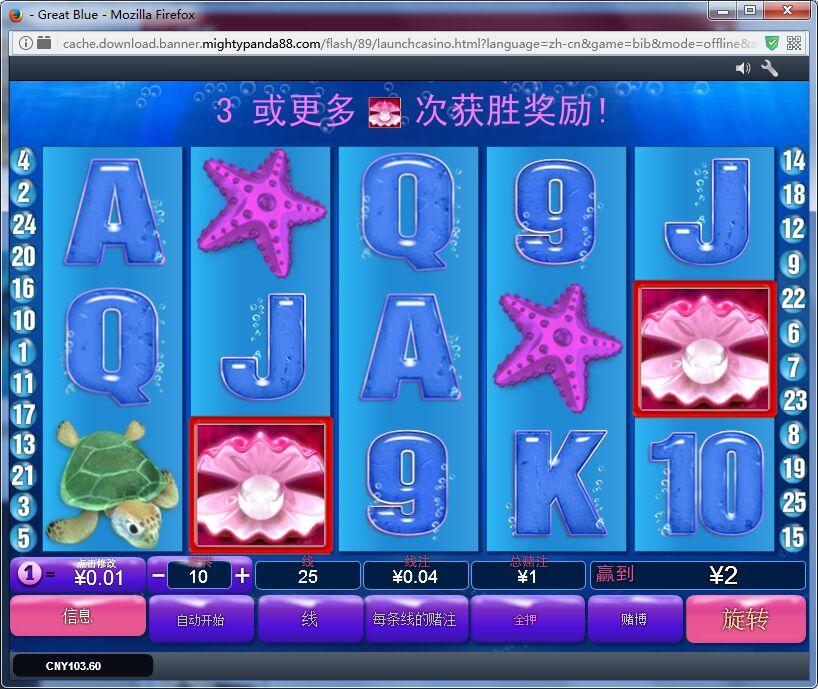Mute the game sound via speaker icon
Screen dimensions: 818x689
click(x=742, y=68)
